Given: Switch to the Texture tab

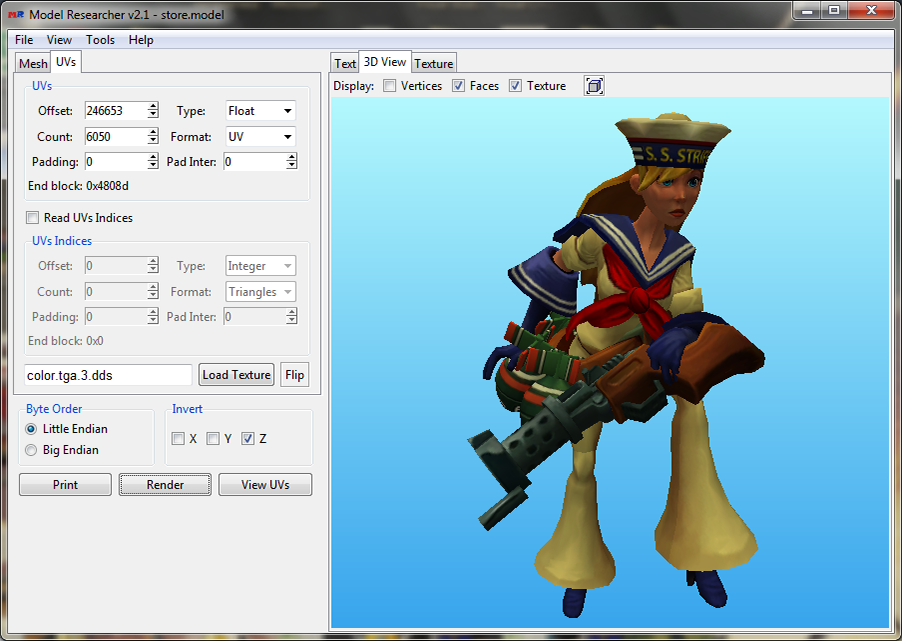Looking at the screenshot, I should 434,63.
